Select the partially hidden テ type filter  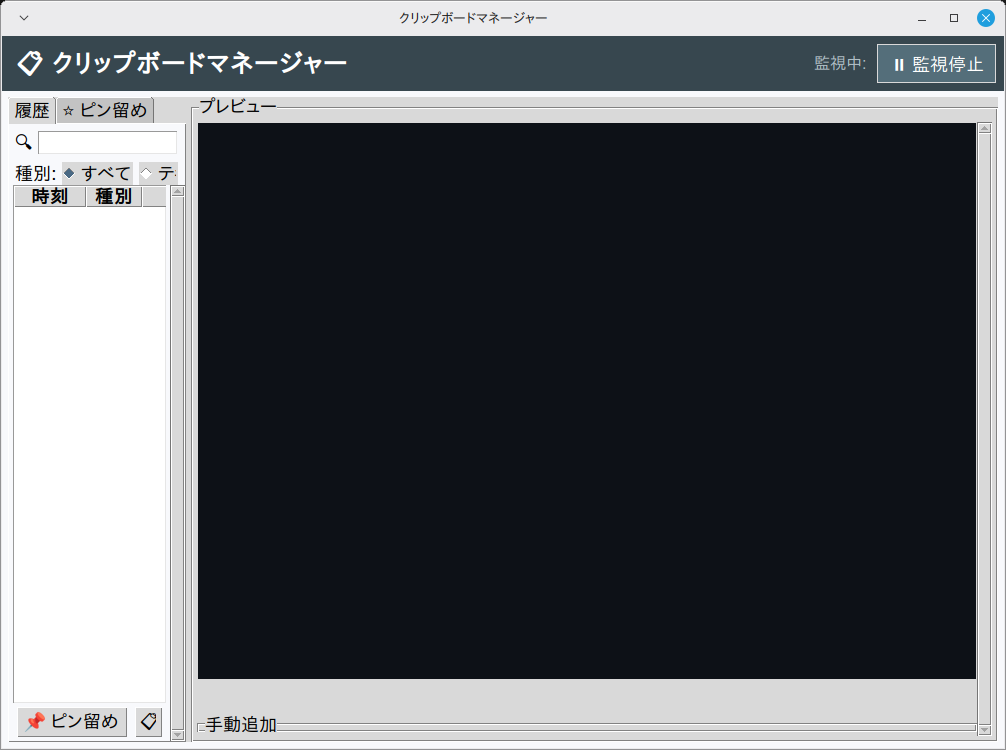(158, 173)
